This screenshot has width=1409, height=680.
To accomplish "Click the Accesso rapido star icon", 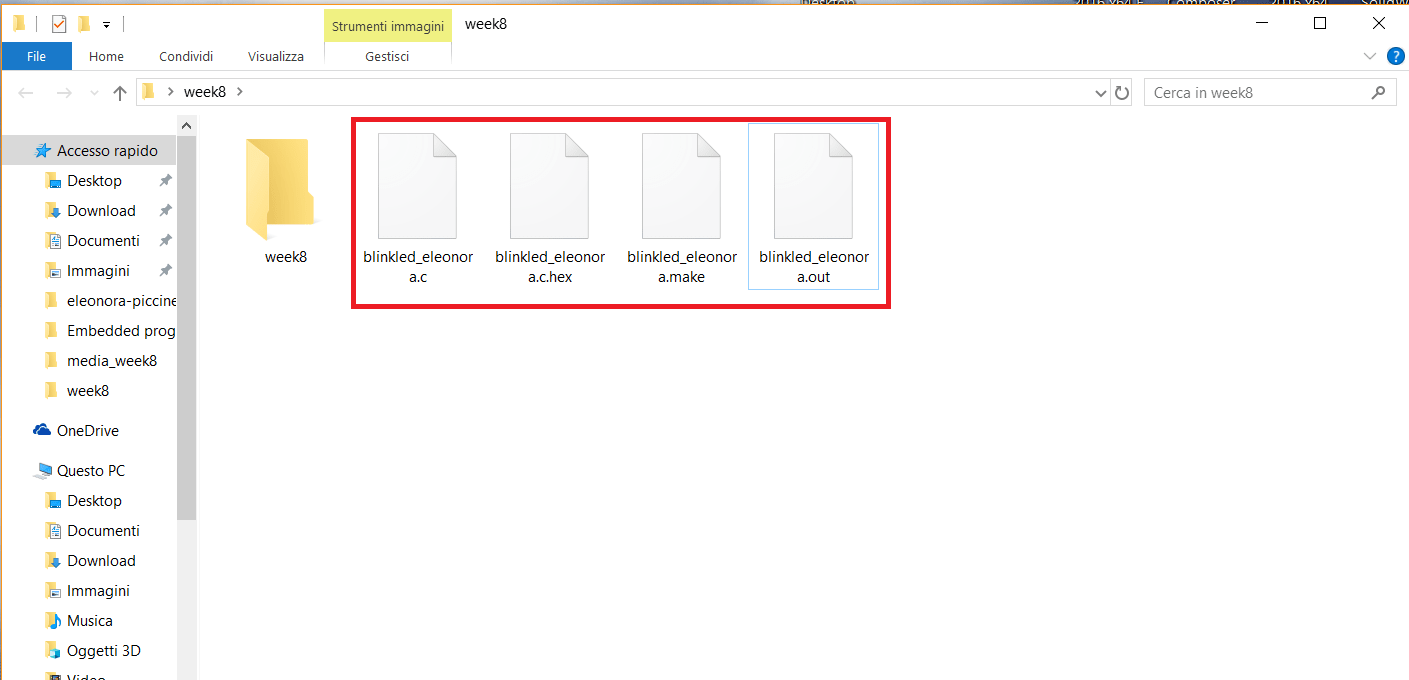I will [42, 151].
